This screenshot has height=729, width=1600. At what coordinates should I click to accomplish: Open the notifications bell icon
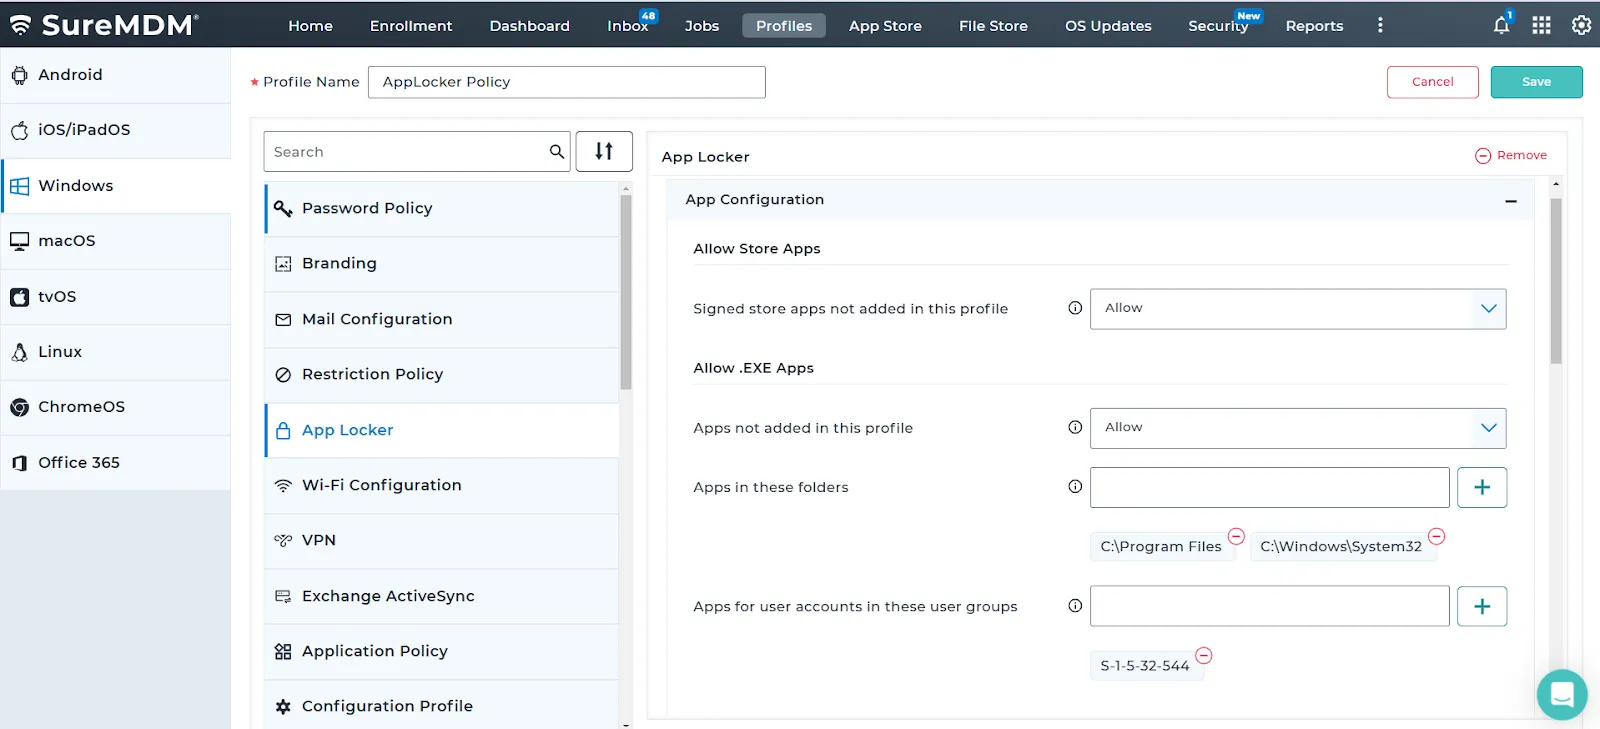[1501, 25]
